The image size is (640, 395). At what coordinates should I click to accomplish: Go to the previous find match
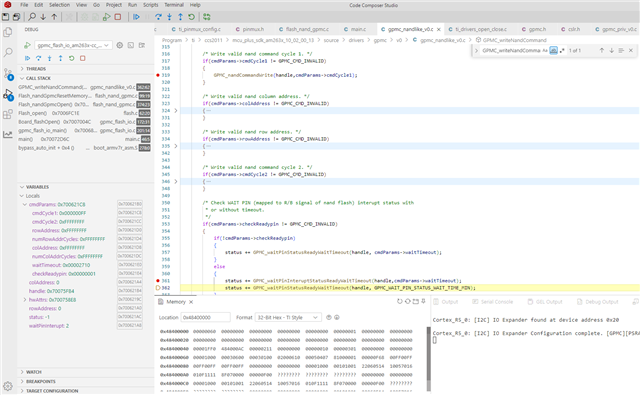pyautogui.click(x=602, y=51)
